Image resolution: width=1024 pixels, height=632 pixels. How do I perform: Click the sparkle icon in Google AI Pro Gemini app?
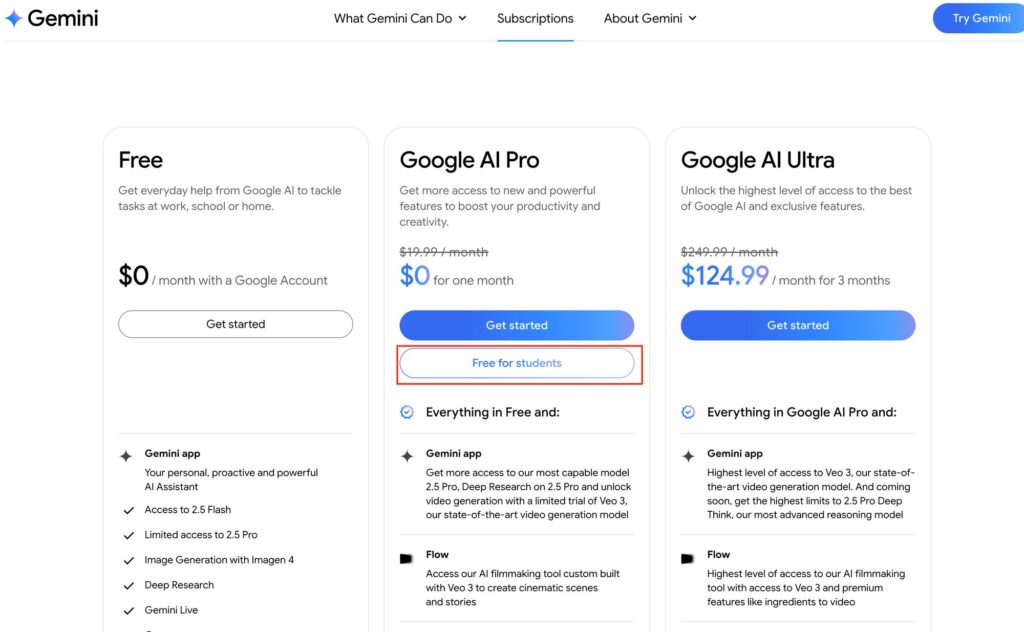tap(407, 455)
